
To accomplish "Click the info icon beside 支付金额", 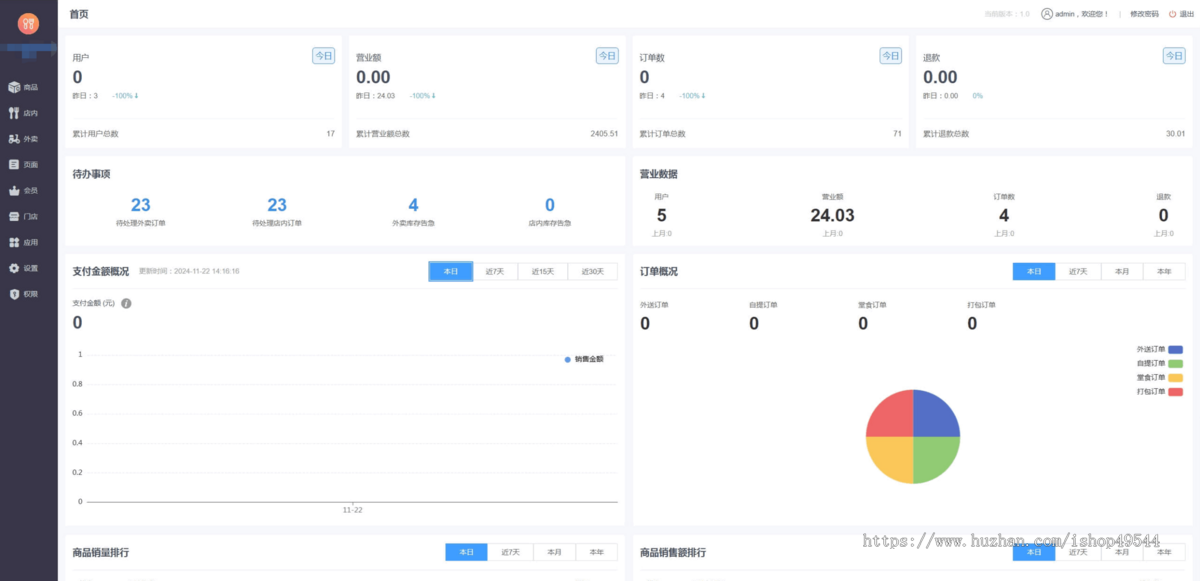I will coord(126,303).
